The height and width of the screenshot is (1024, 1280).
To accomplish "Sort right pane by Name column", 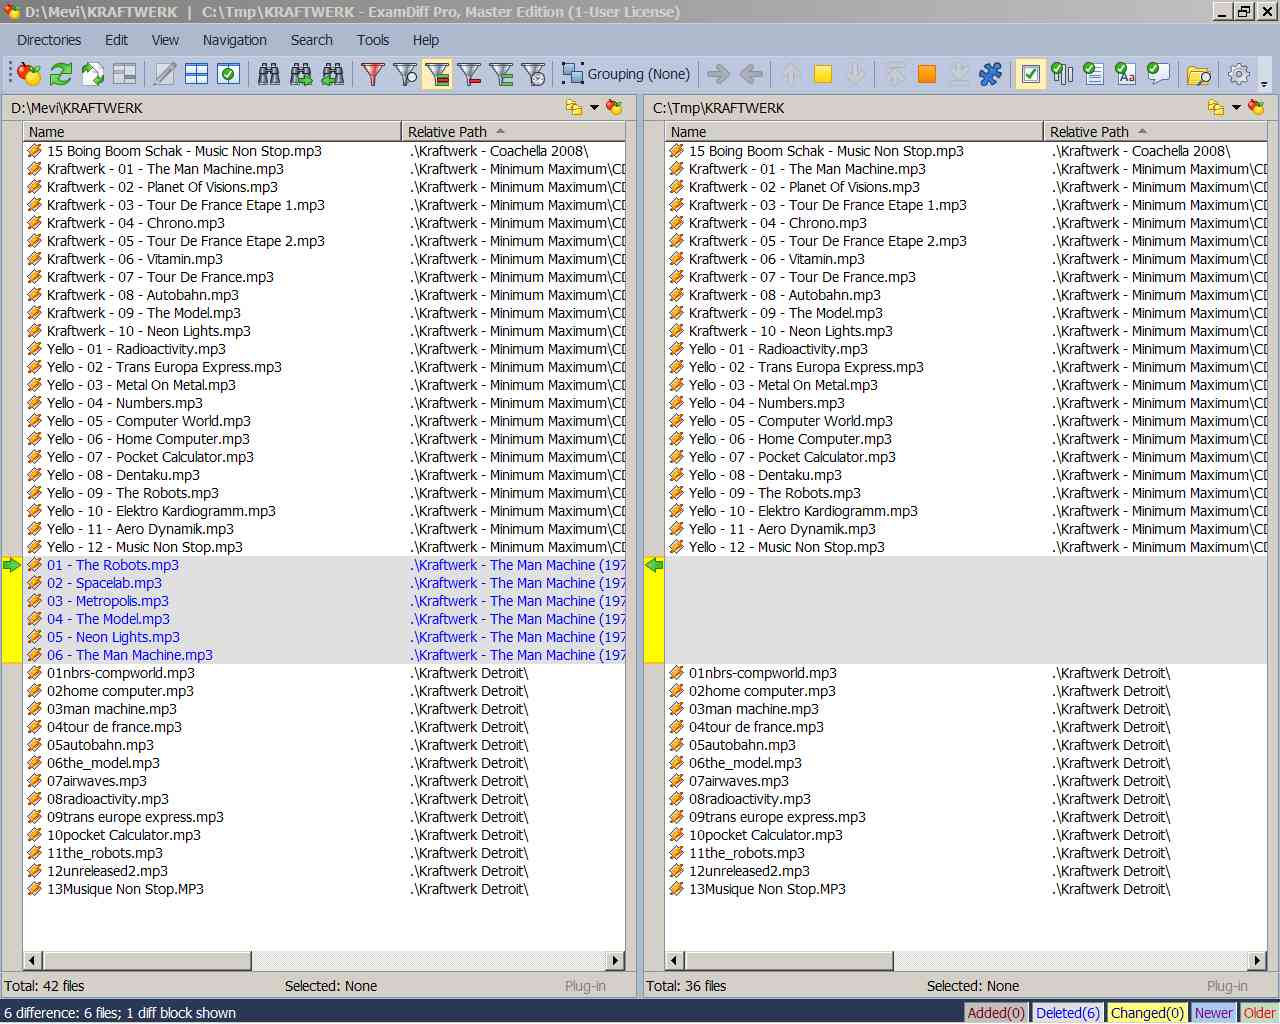I will (855, 131).
